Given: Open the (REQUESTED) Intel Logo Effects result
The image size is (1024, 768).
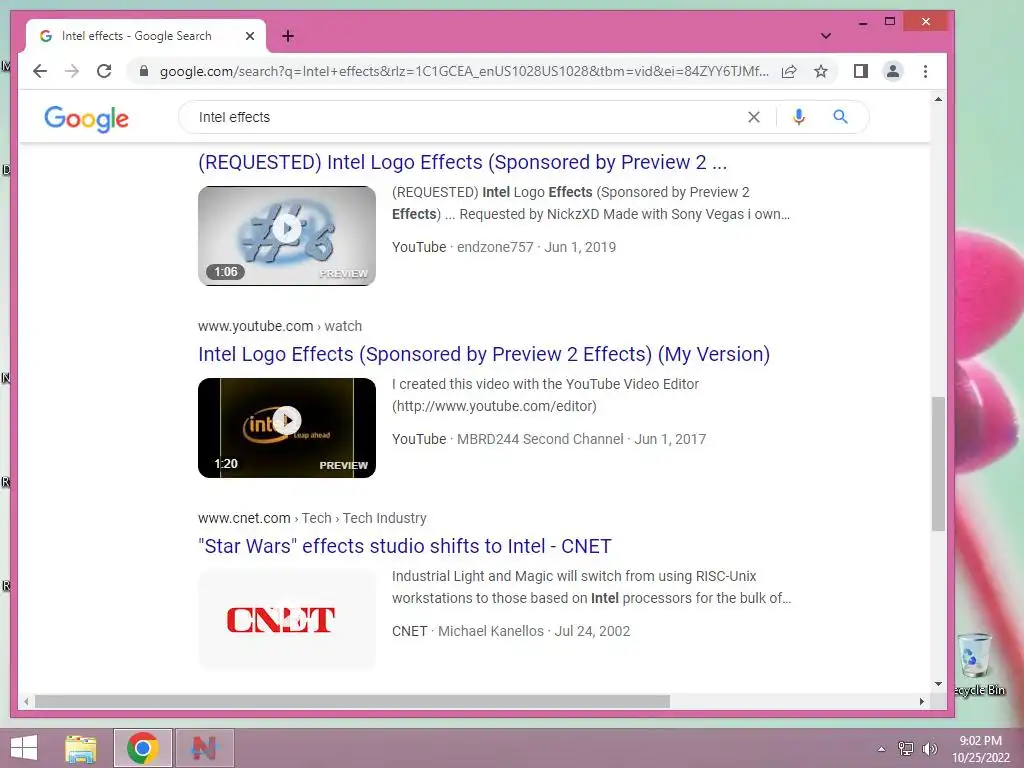Looking at the screenshot, I should pyautogui.click(x=462, y=162).
